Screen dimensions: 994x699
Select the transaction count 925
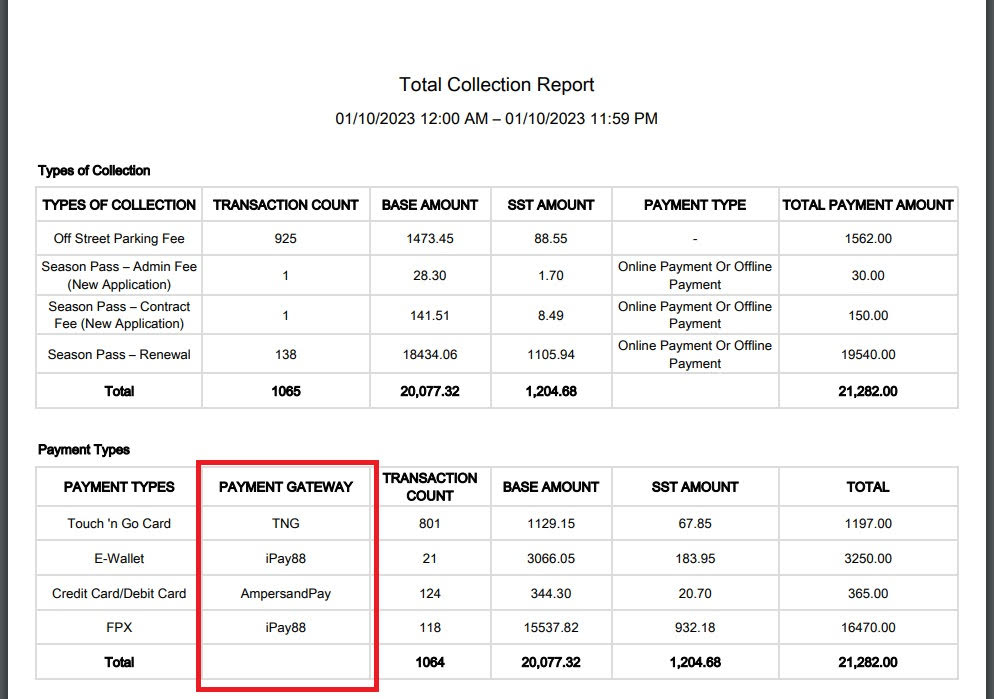(x=286, y=238)
